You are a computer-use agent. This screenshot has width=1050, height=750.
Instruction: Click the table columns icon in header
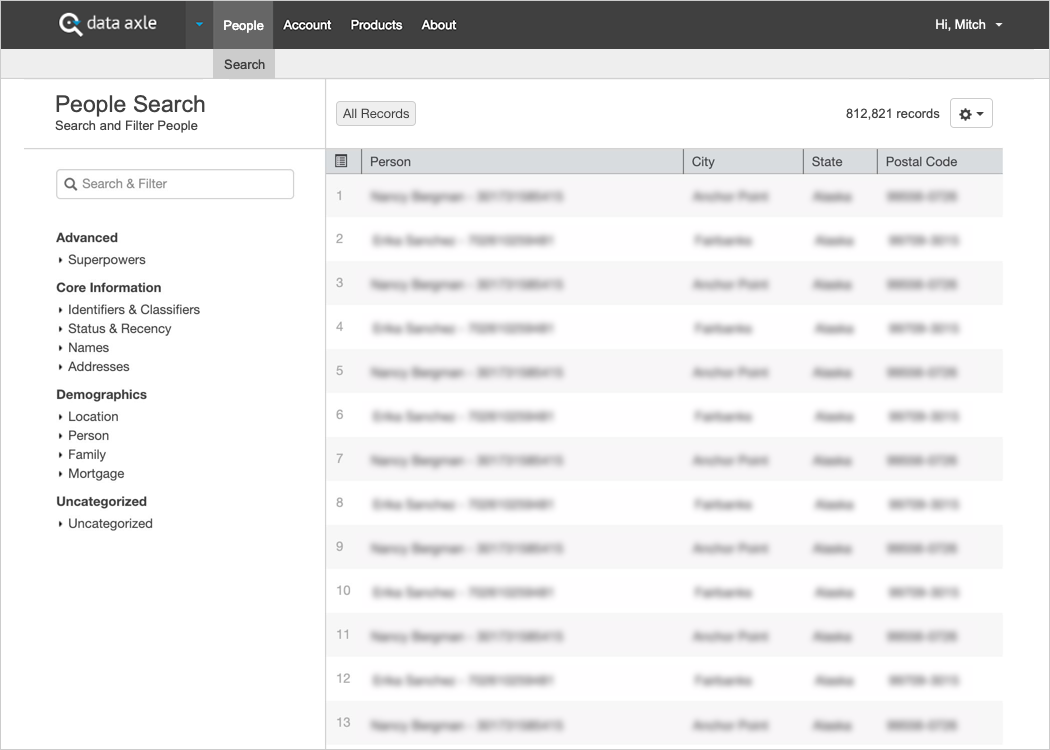pyautogui.click(x=342, y=161)
